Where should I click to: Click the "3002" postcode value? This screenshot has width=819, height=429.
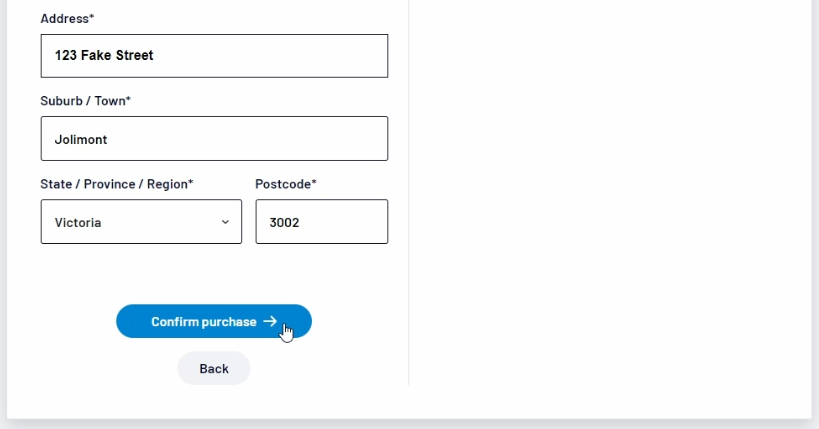click(285, 223)
